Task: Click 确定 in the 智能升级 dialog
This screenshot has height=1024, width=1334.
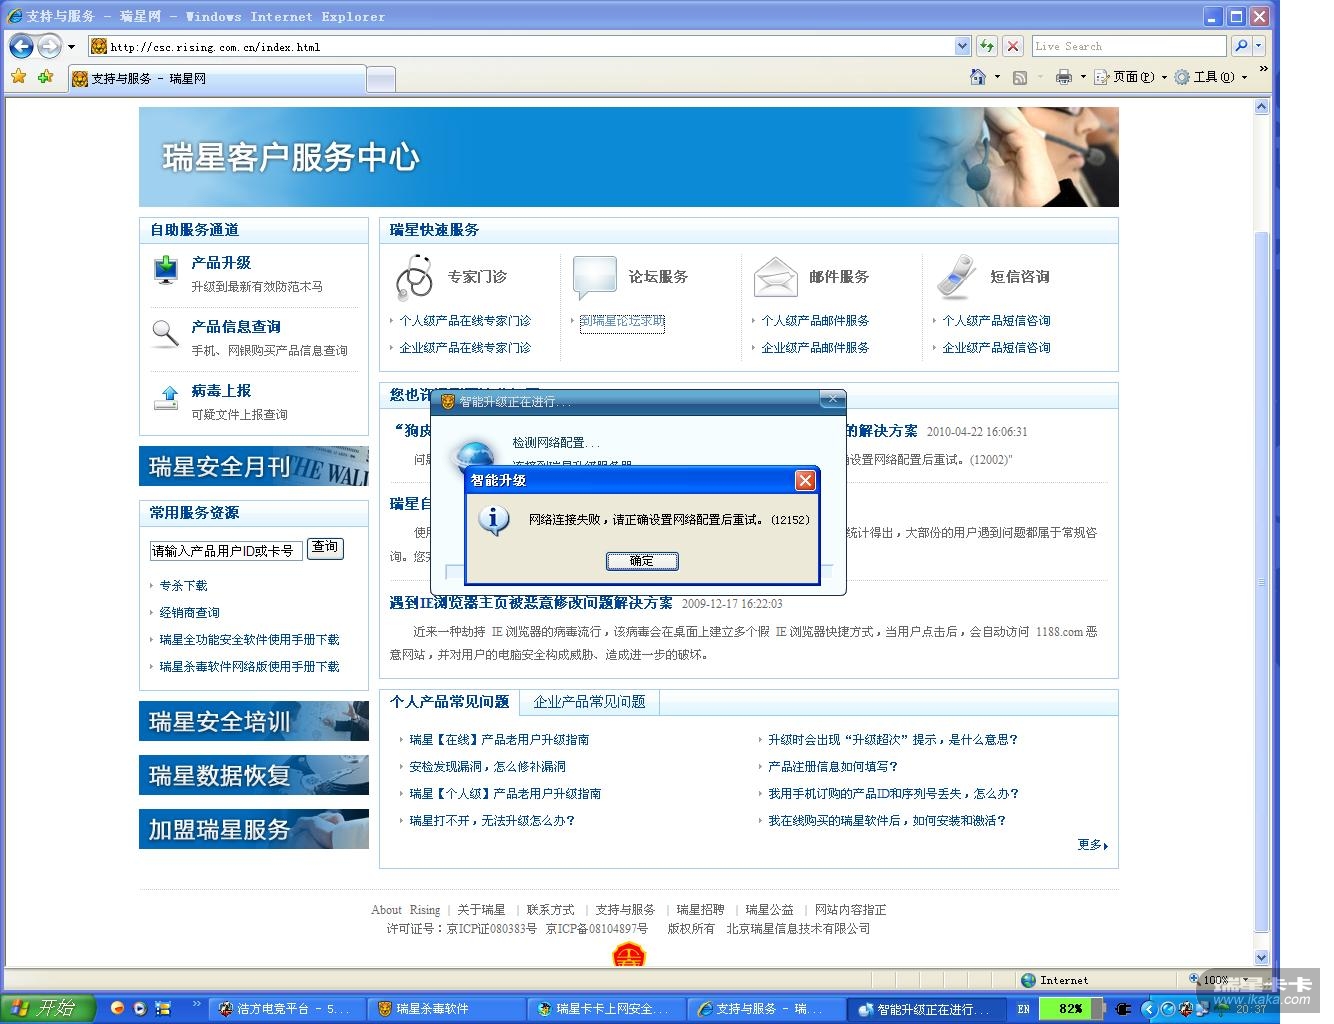Action: click(x=642, y=561)
